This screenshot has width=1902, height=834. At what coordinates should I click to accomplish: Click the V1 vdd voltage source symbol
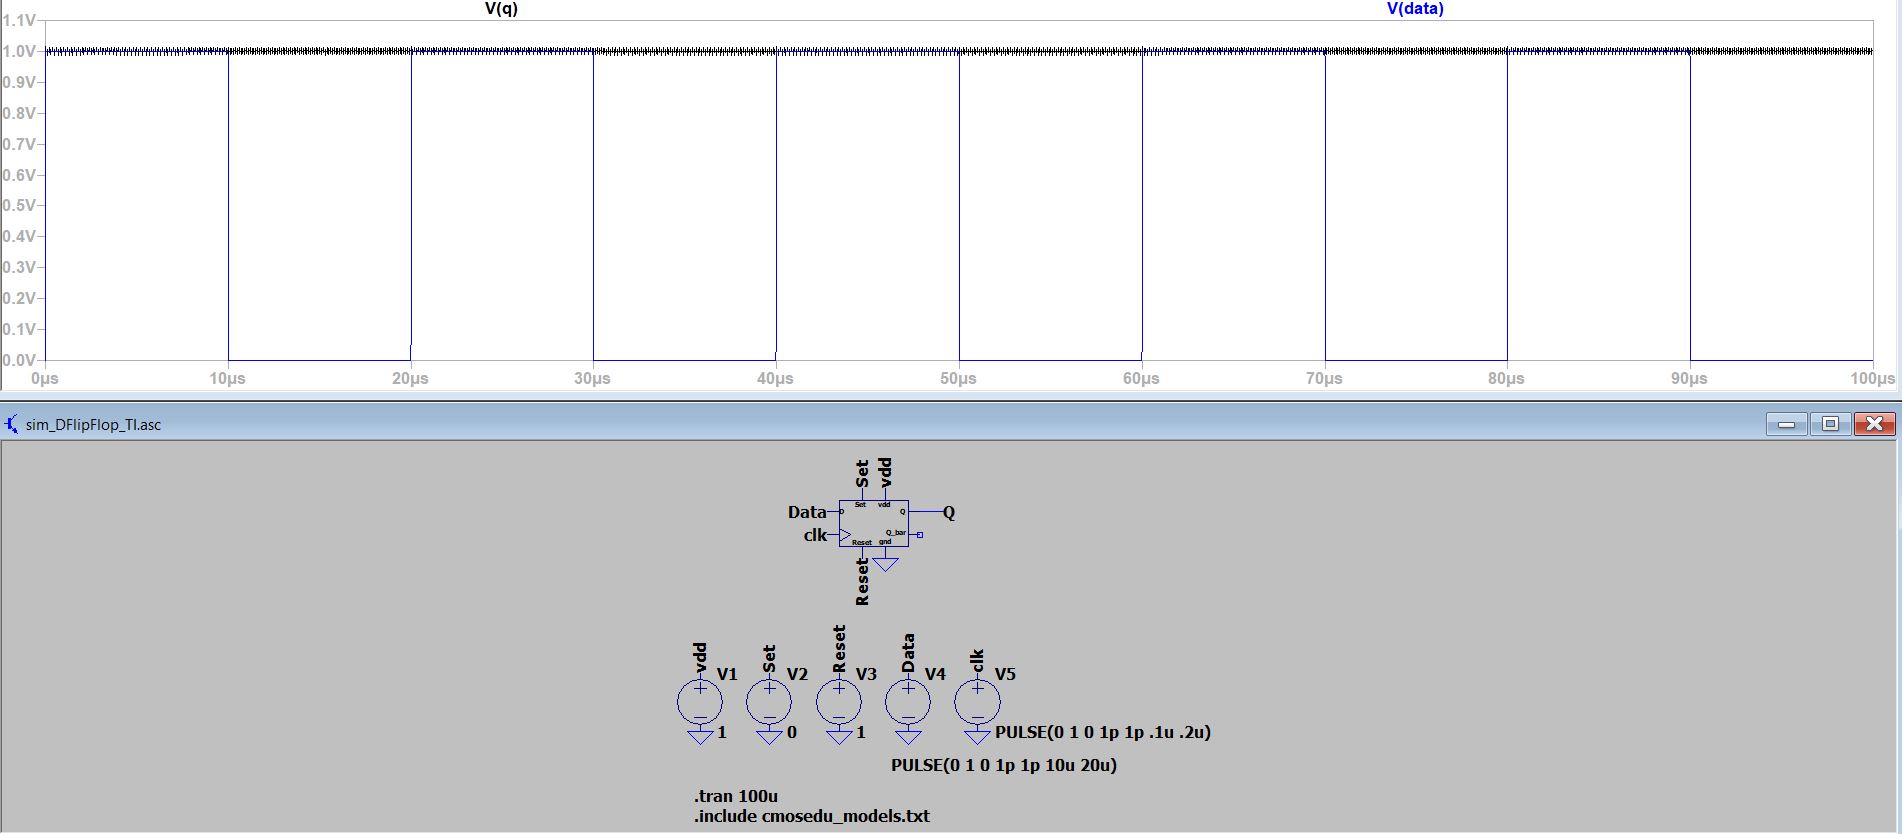coord(699,701)
